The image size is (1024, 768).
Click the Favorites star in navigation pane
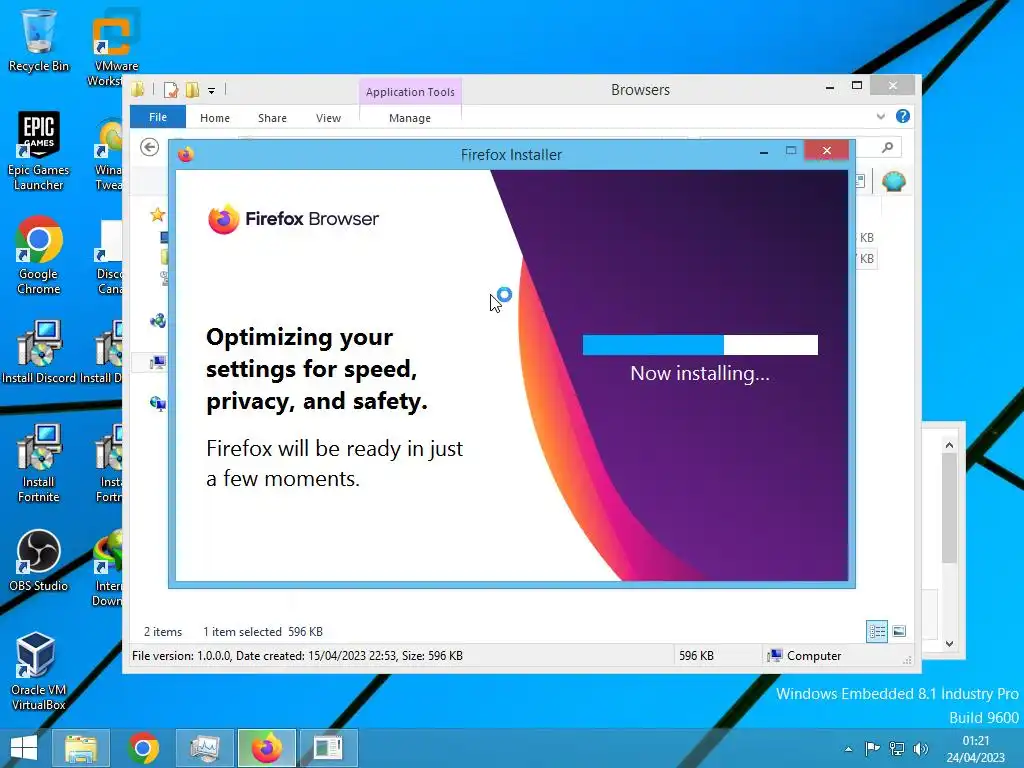pos(157,215)
